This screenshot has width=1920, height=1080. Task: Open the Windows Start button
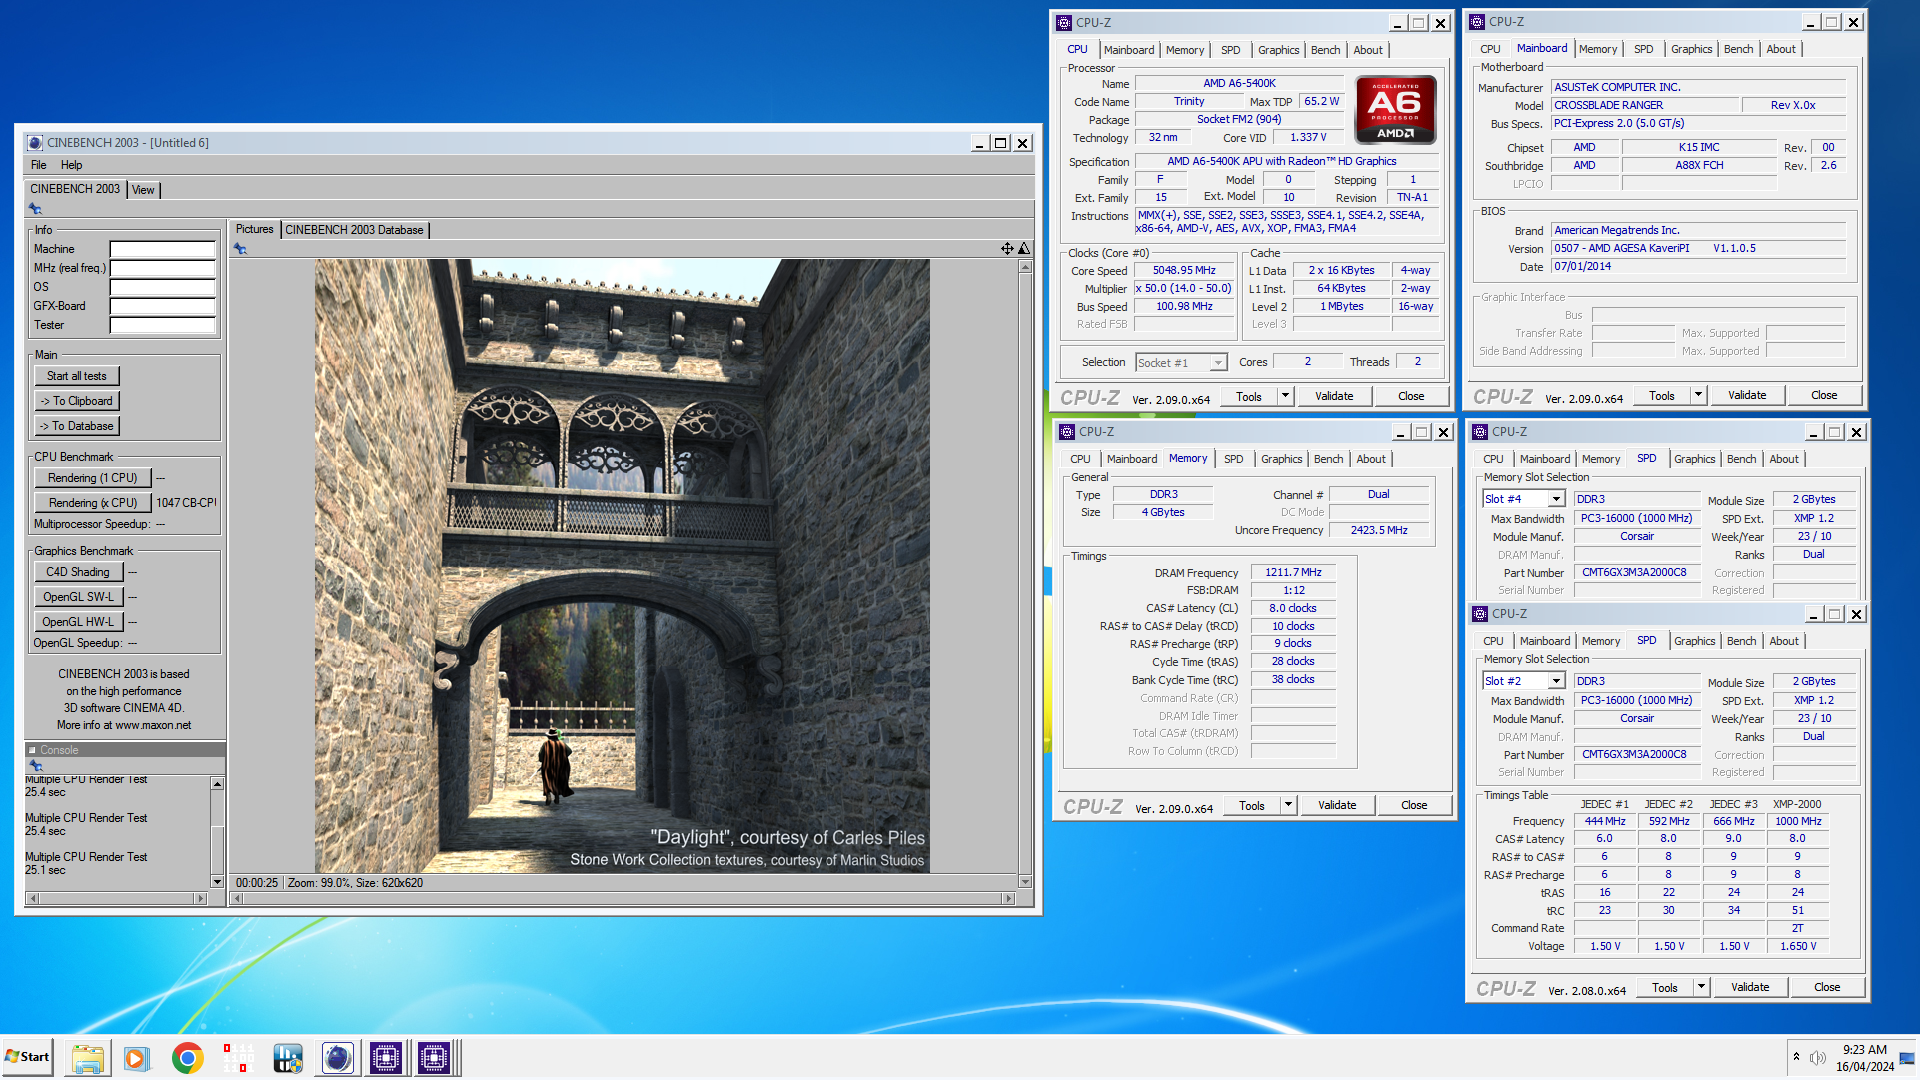pos(27,1057)
